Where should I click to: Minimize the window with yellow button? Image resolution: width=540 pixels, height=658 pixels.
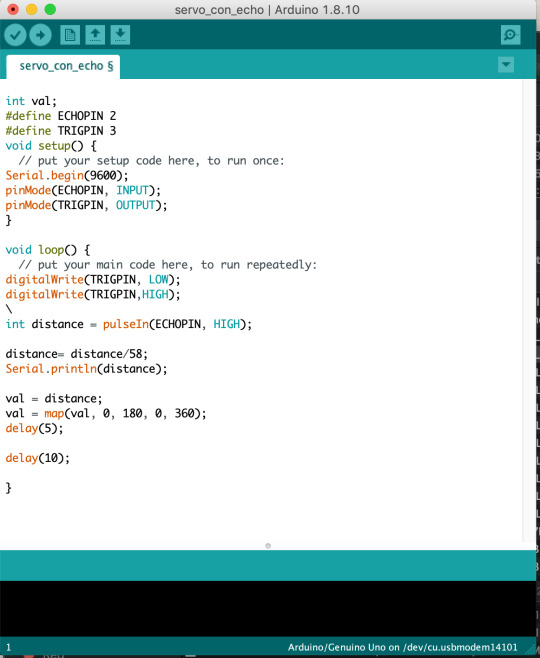coord(32,9)
